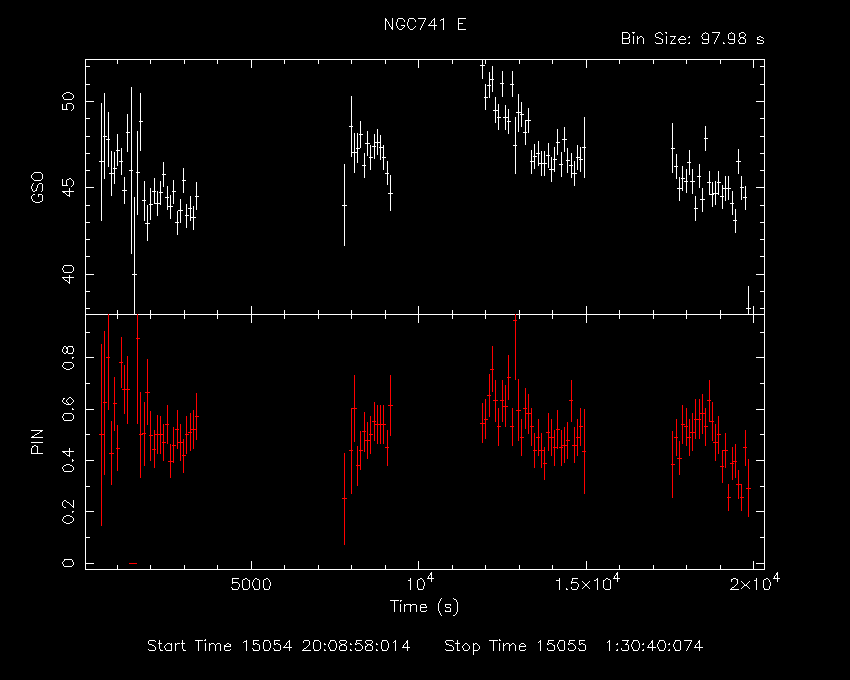Click the 'PIN' y-axis label
The image size is (850, 680).
click(37, 441)
